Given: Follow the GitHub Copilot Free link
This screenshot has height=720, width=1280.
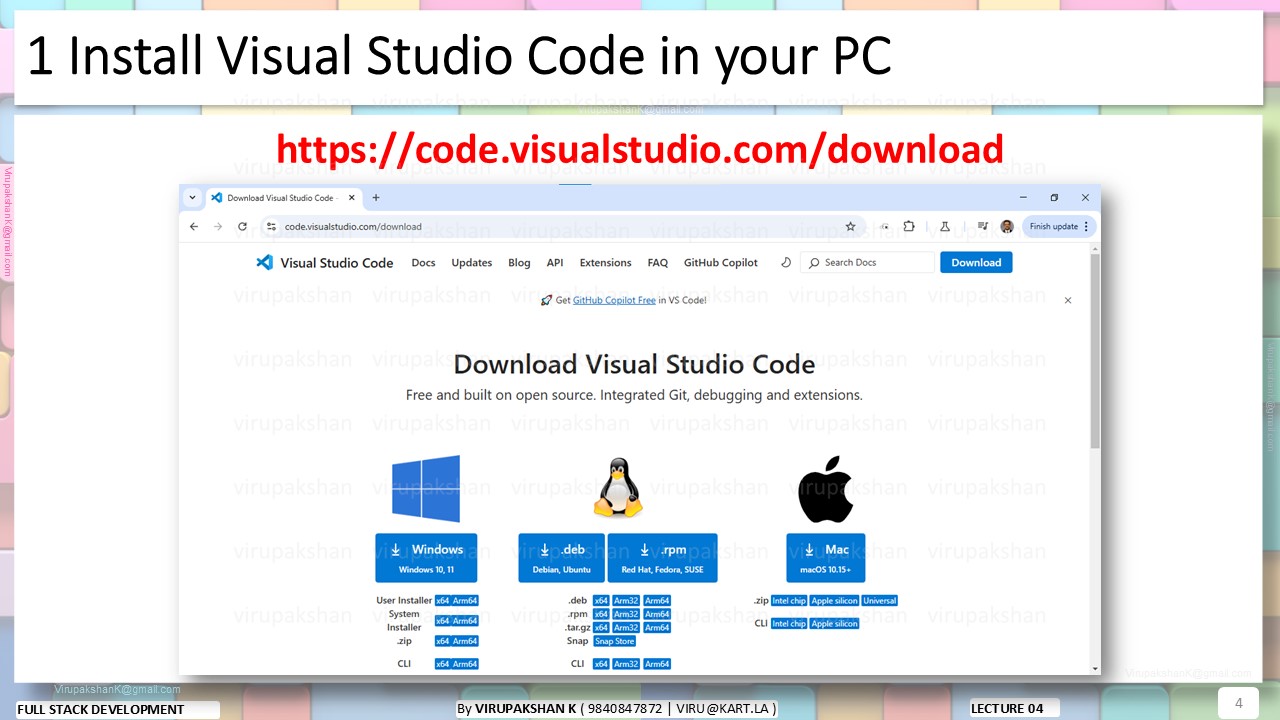Looking at the screenshot, I should pyautogui.click(x=614, y=300).
